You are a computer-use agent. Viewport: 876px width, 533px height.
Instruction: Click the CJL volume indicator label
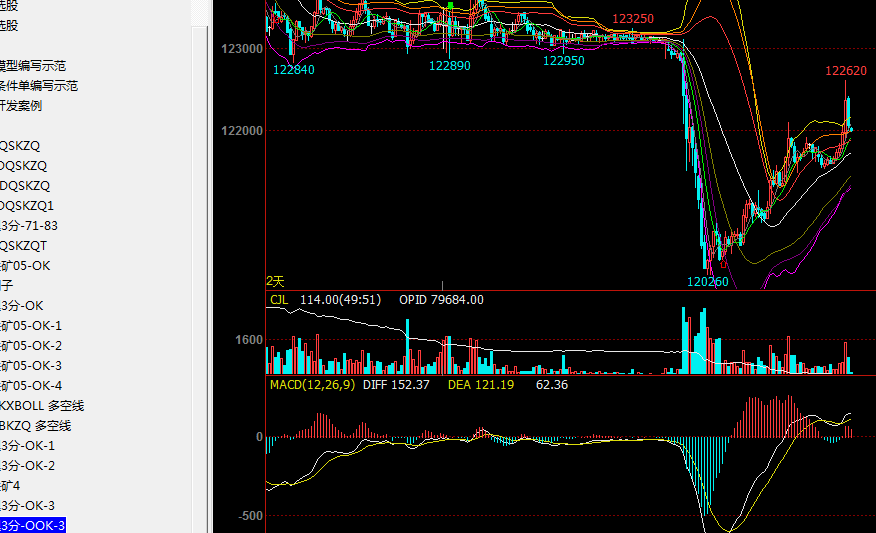tap(278, 299)
